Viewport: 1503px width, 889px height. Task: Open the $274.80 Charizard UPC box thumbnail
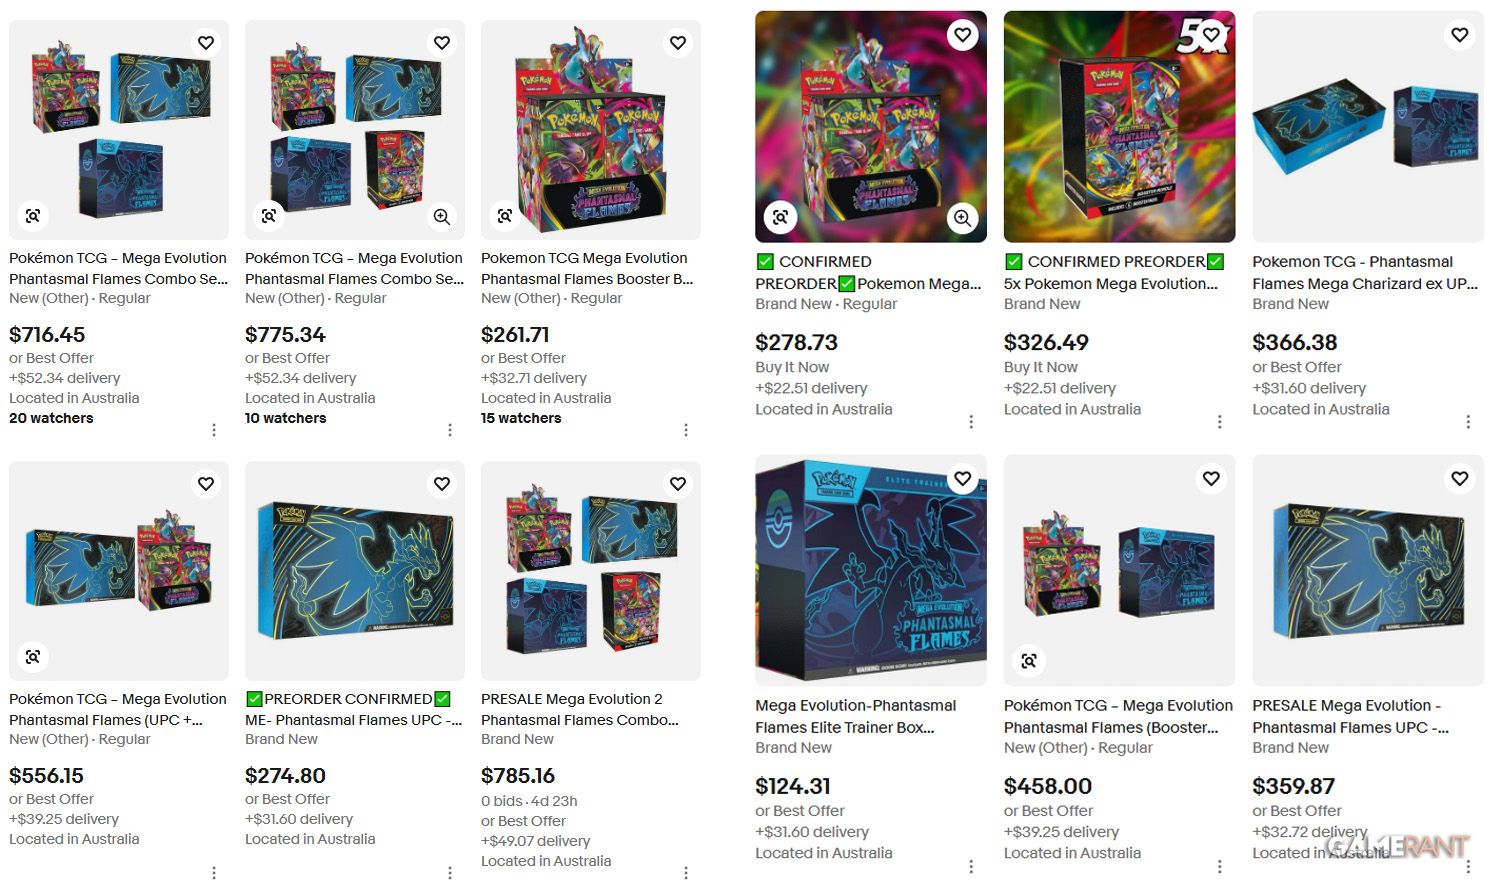tap(355, 570)
